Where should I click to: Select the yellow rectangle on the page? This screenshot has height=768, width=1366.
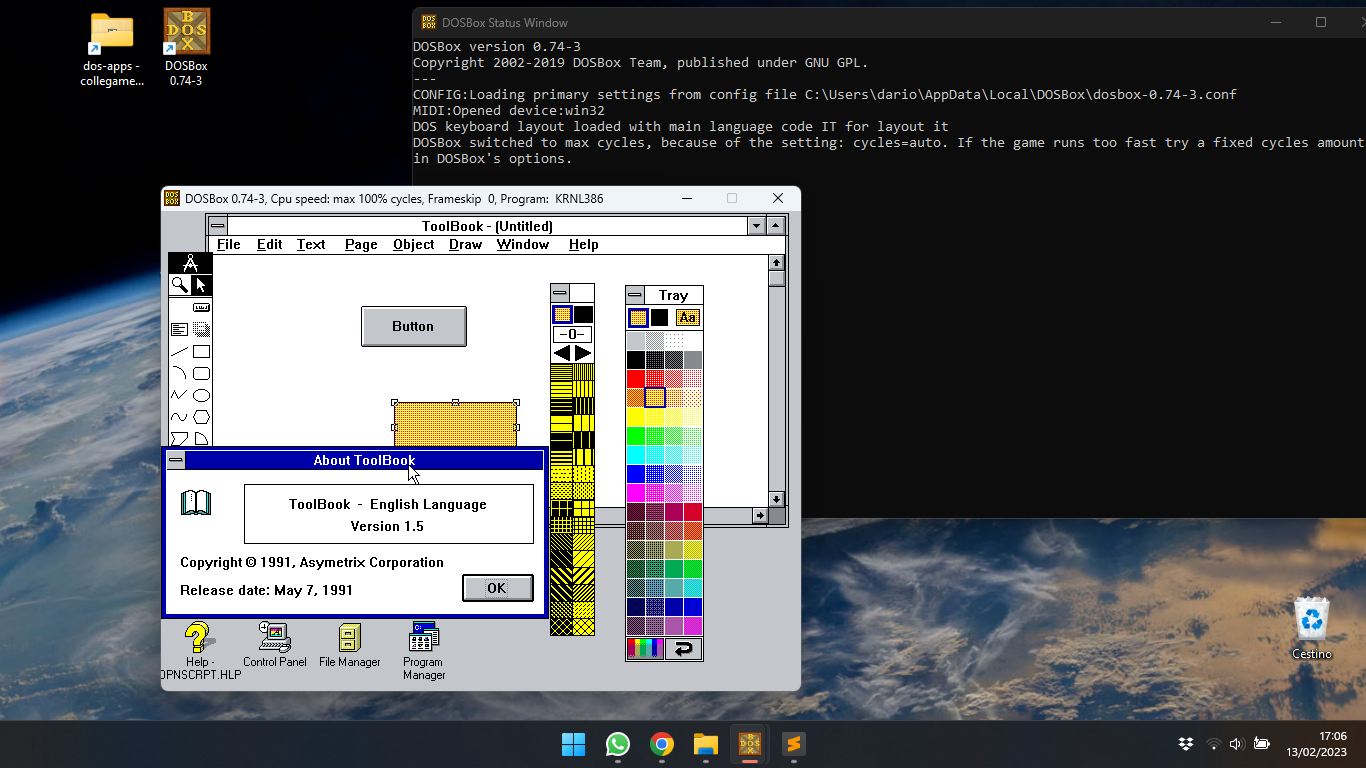coord(455,424)
